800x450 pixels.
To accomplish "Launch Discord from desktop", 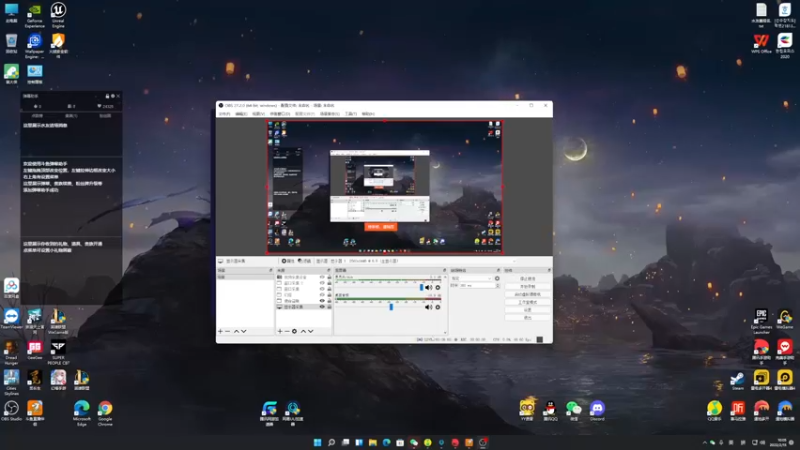I will (x=597, y=411).
